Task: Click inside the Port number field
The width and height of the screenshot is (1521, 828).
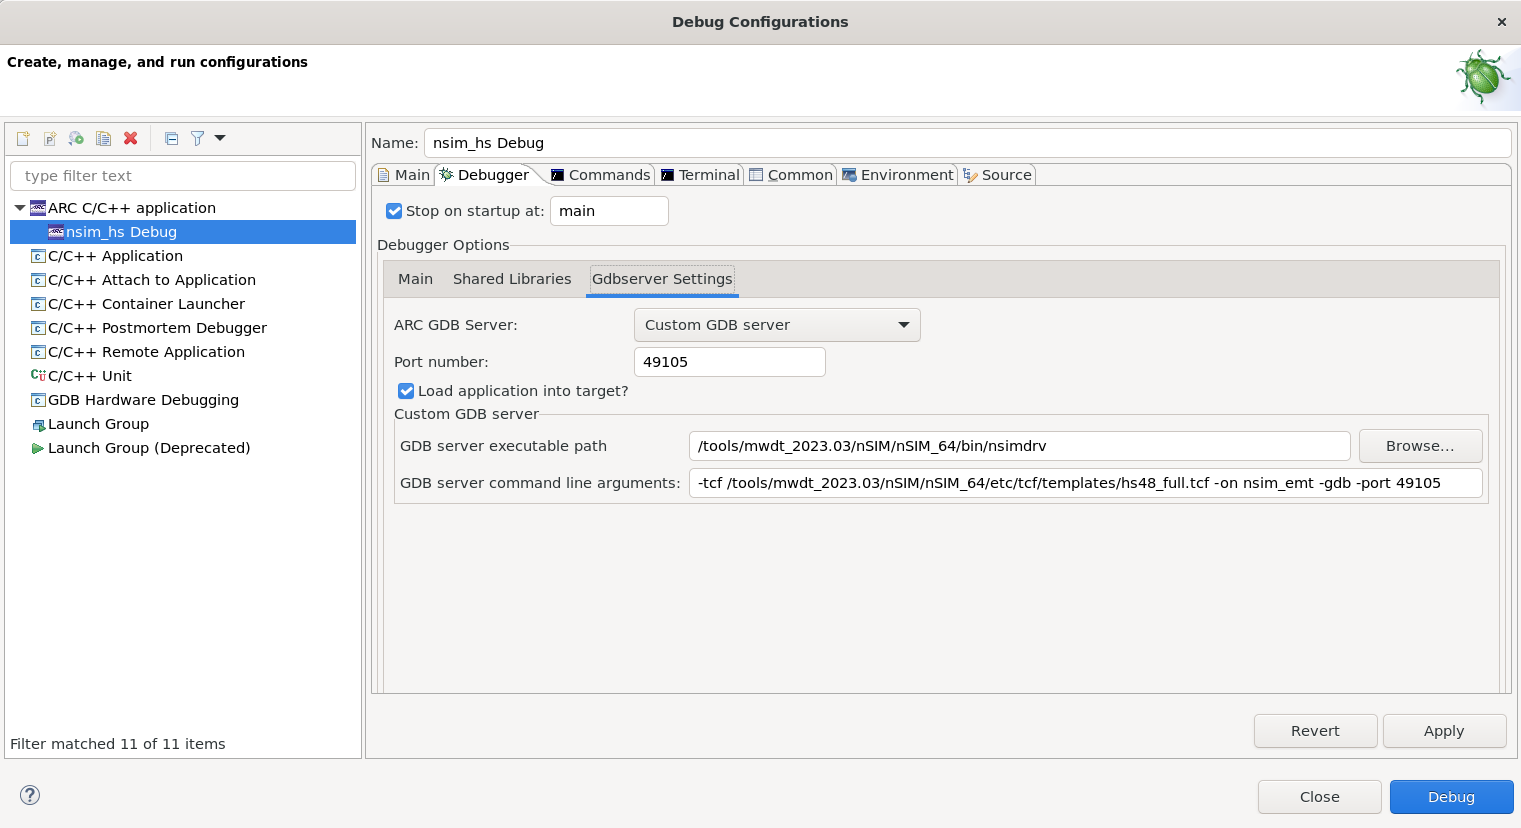Action: (729, 362)
